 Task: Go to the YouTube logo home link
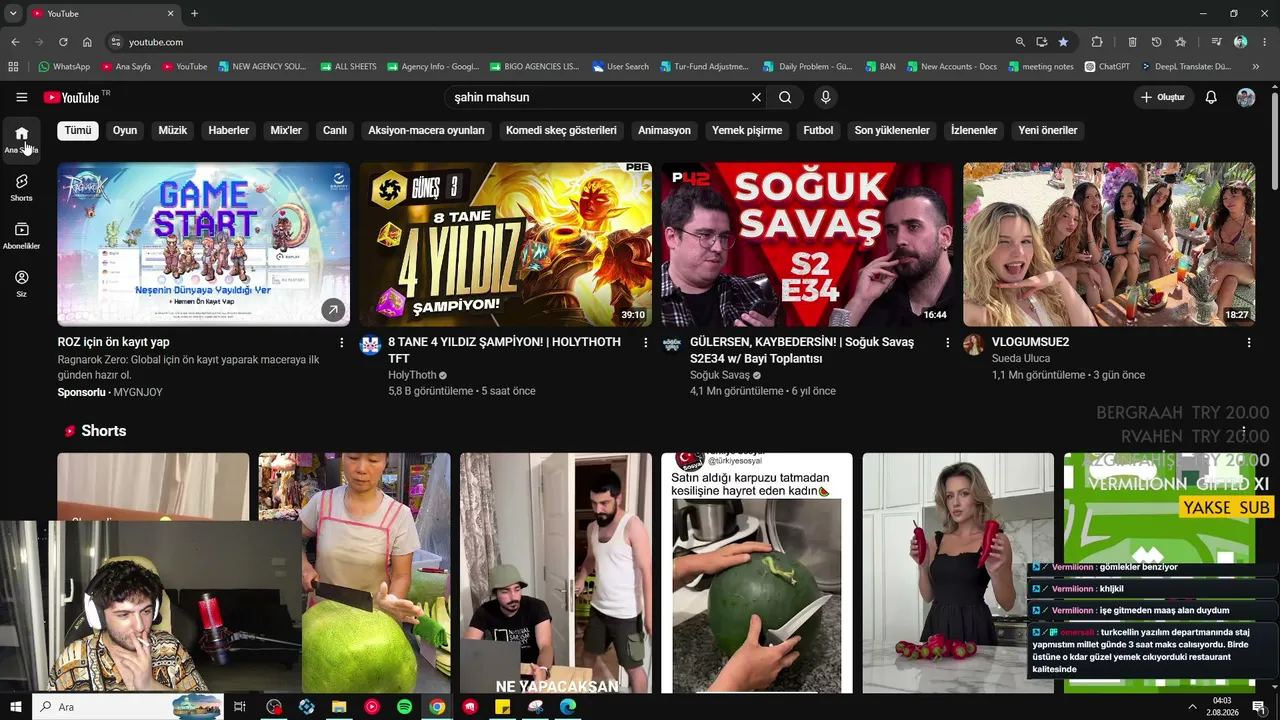pos(71,97)
